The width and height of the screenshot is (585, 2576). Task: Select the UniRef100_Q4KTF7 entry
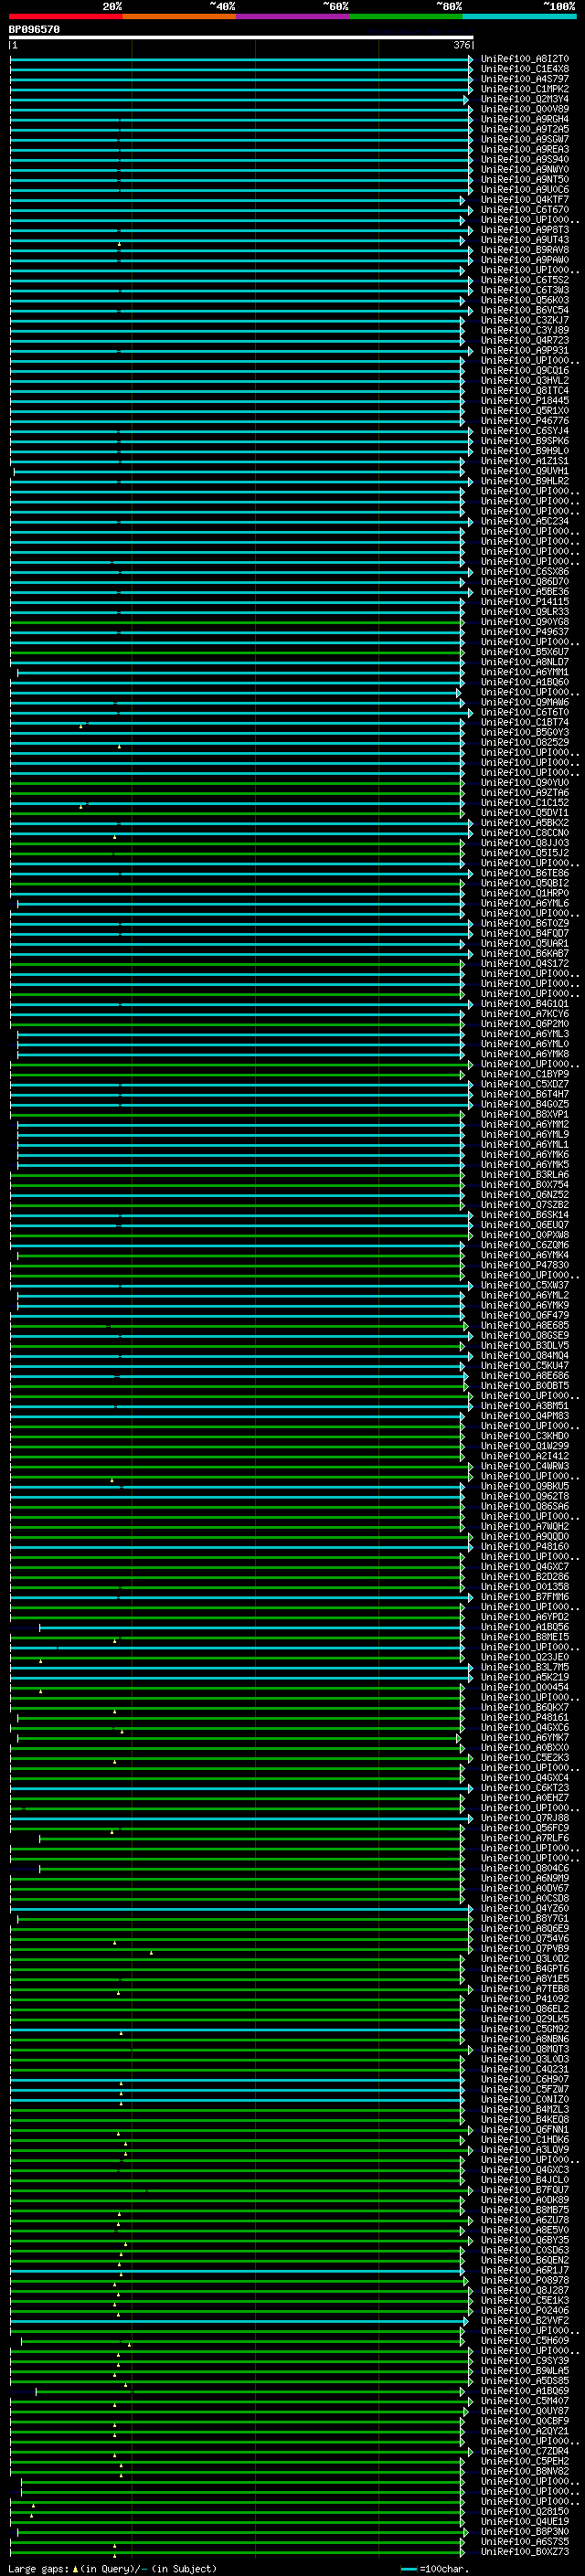524,200
